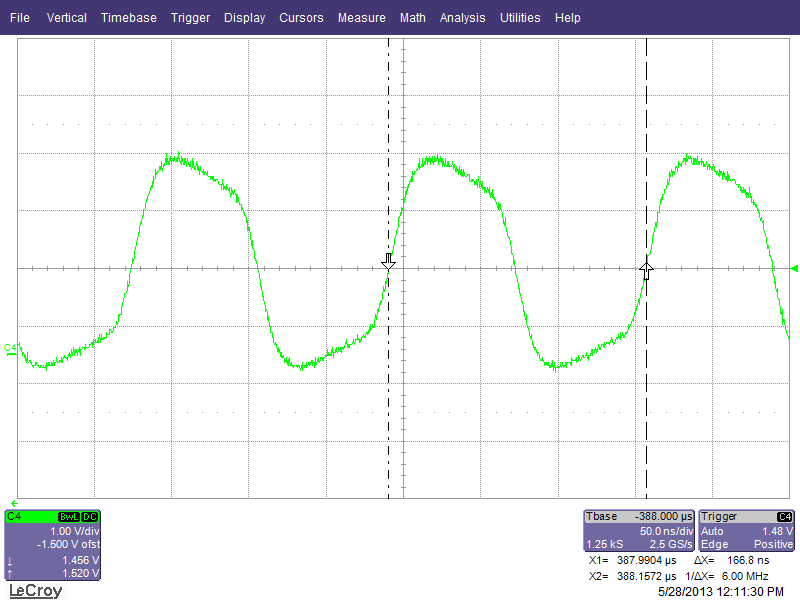Click the 1.25 kS memory value

point(604,544)
